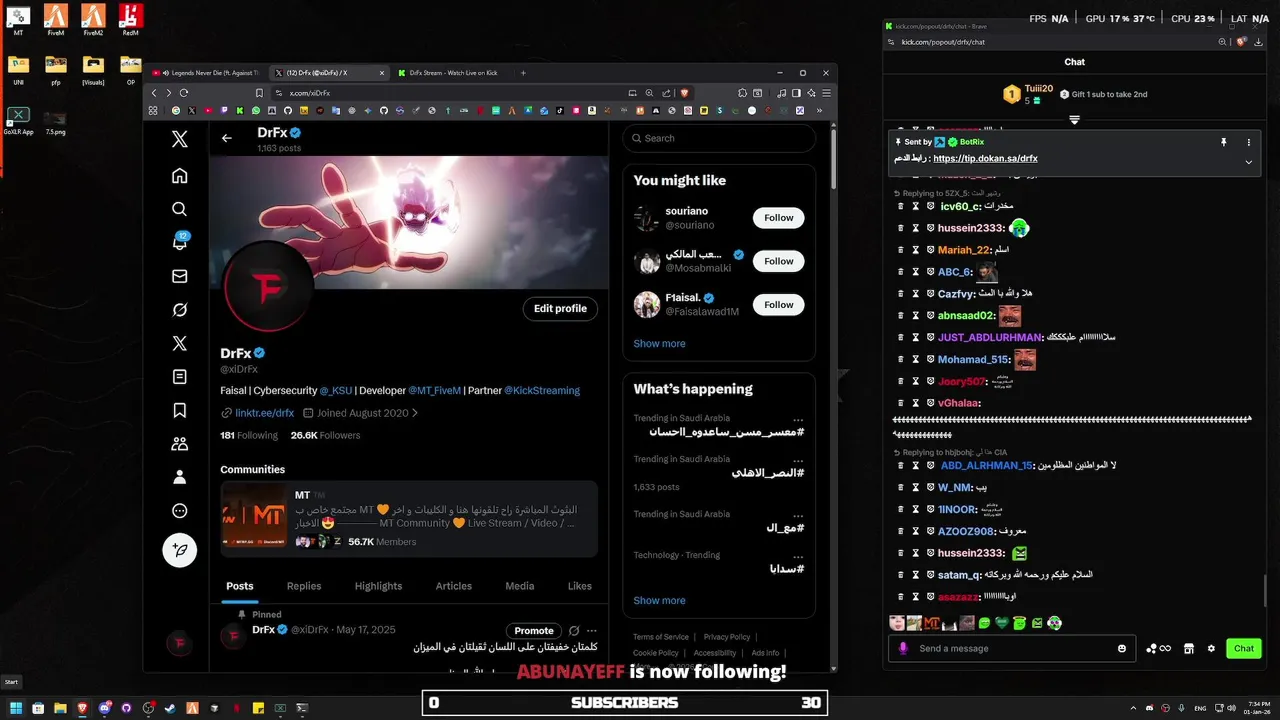
Task: Expand pinned BotRix message chevron
Action: pos(1248,161)
